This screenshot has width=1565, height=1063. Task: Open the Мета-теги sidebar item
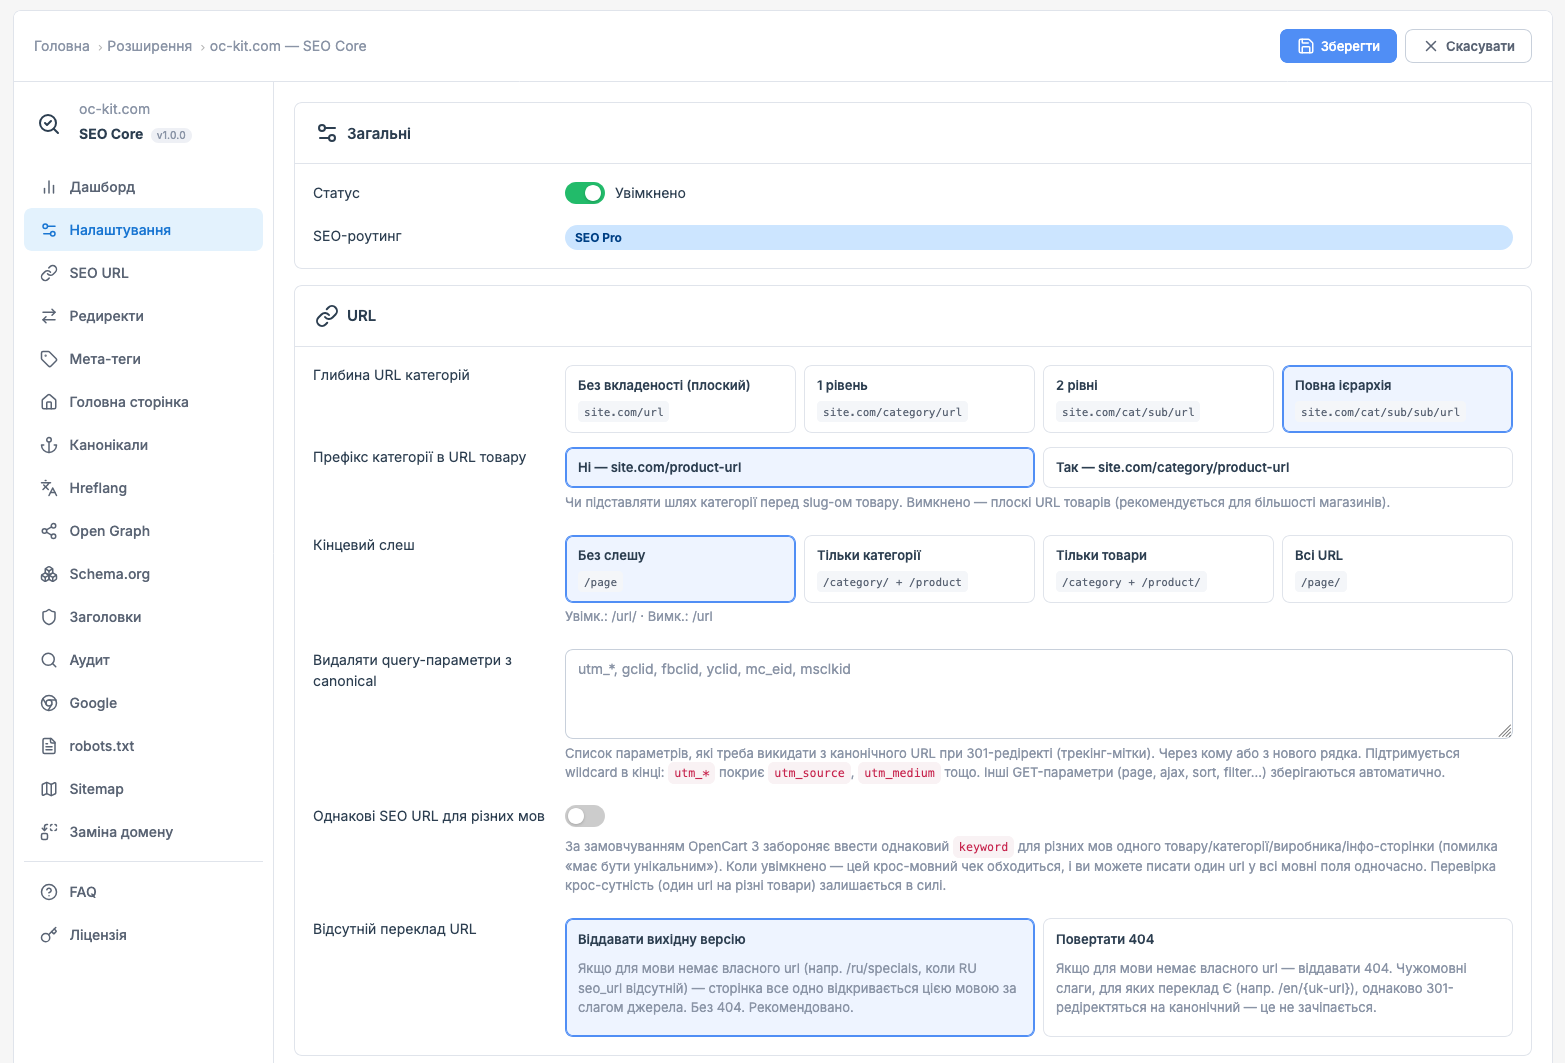(x=143, y=359)
